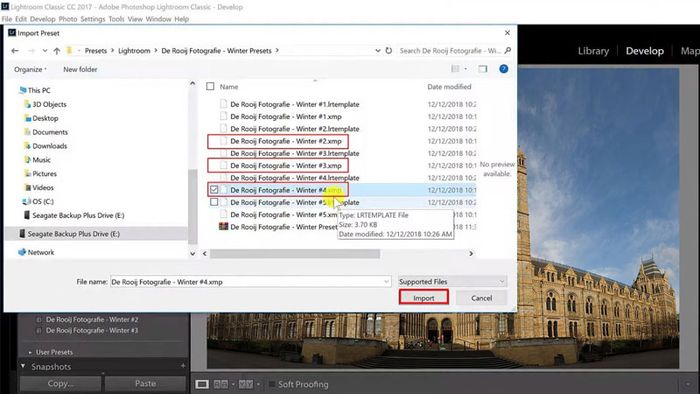
Task: Open the Settings menu
Action: point(93,19)
